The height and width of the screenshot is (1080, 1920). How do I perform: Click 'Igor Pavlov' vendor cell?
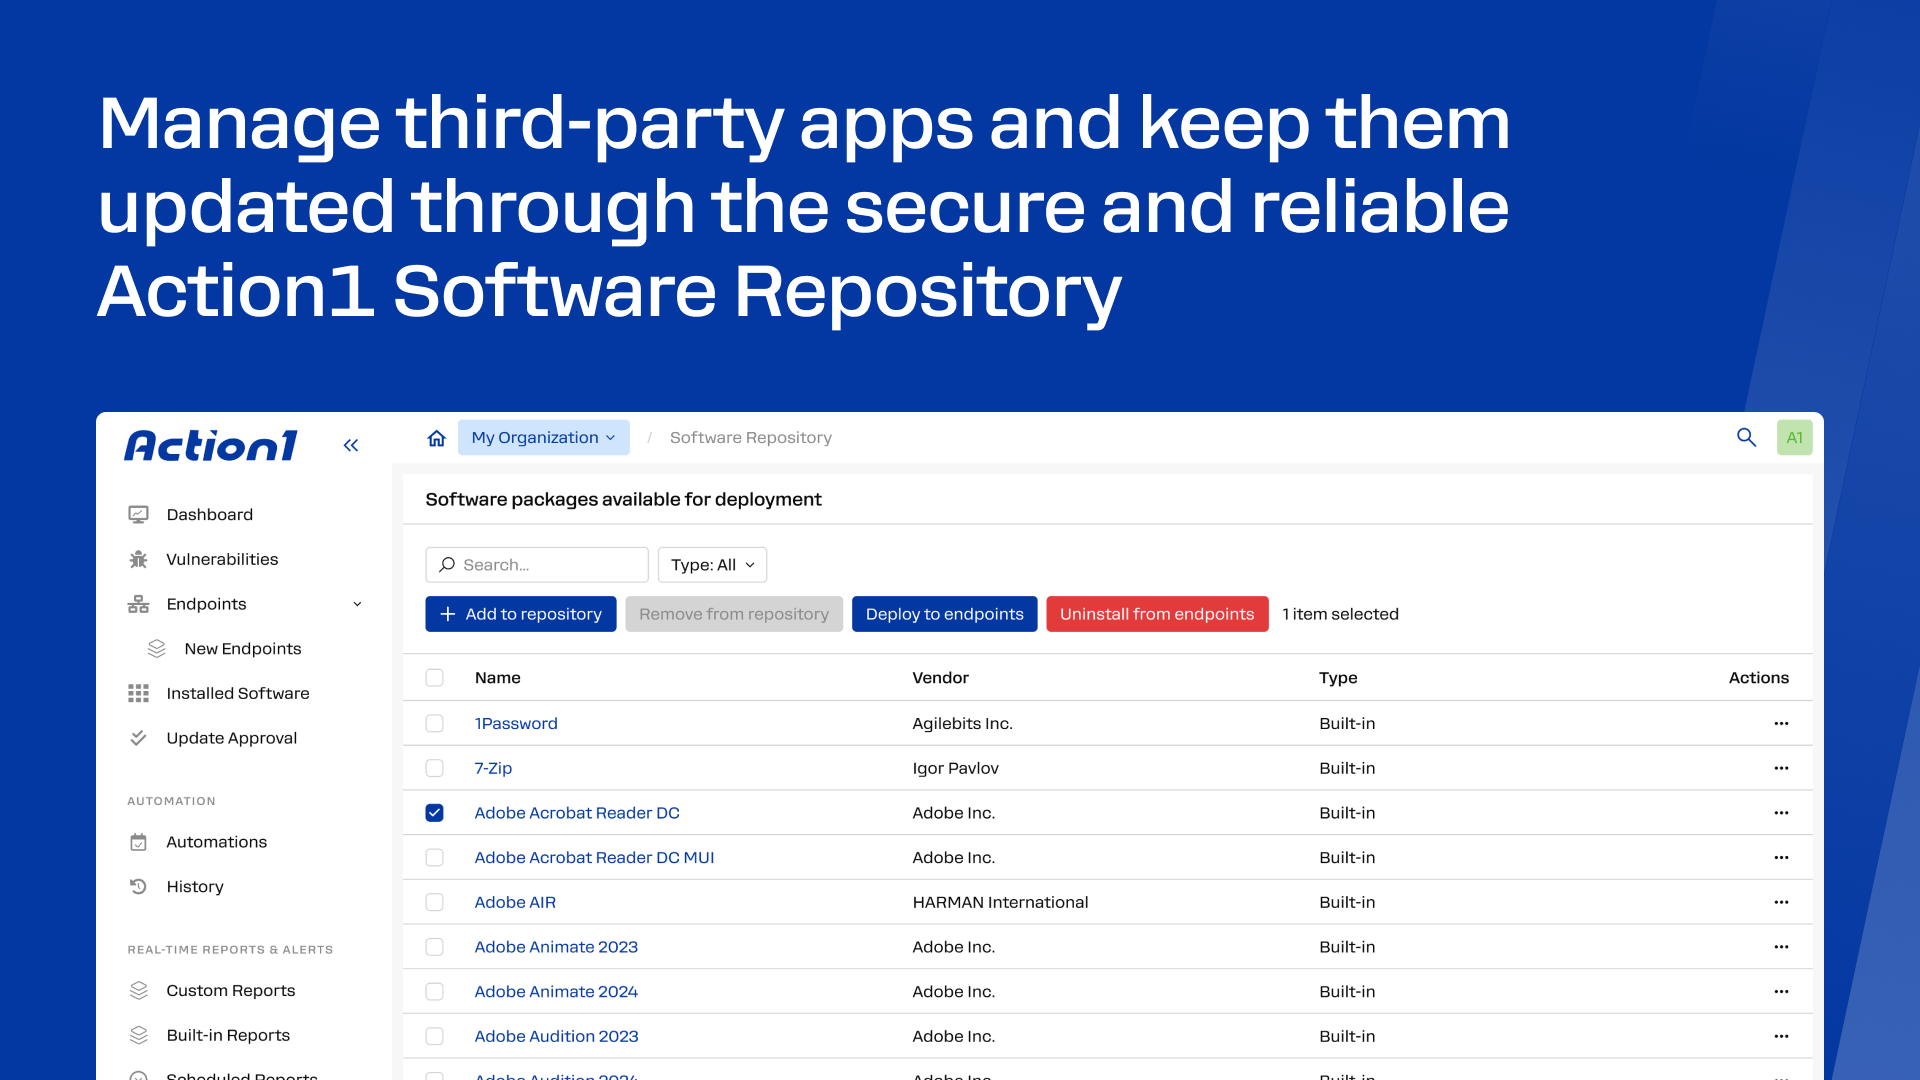[955, 768]
